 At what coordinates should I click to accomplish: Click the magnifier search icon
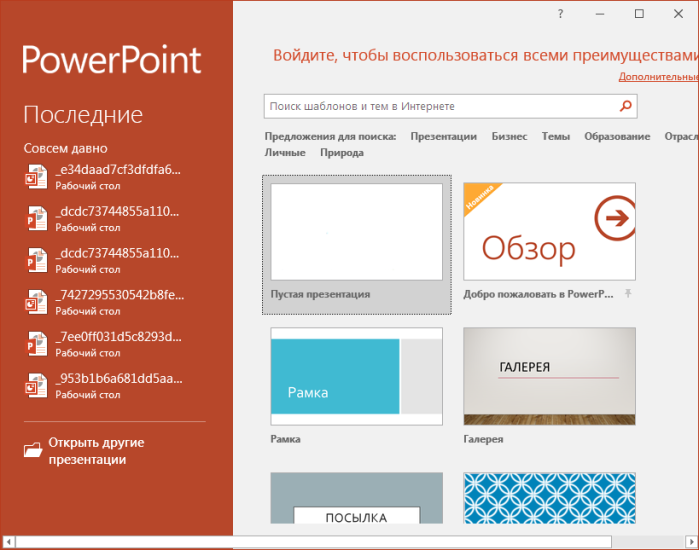(x=625, y=106)
